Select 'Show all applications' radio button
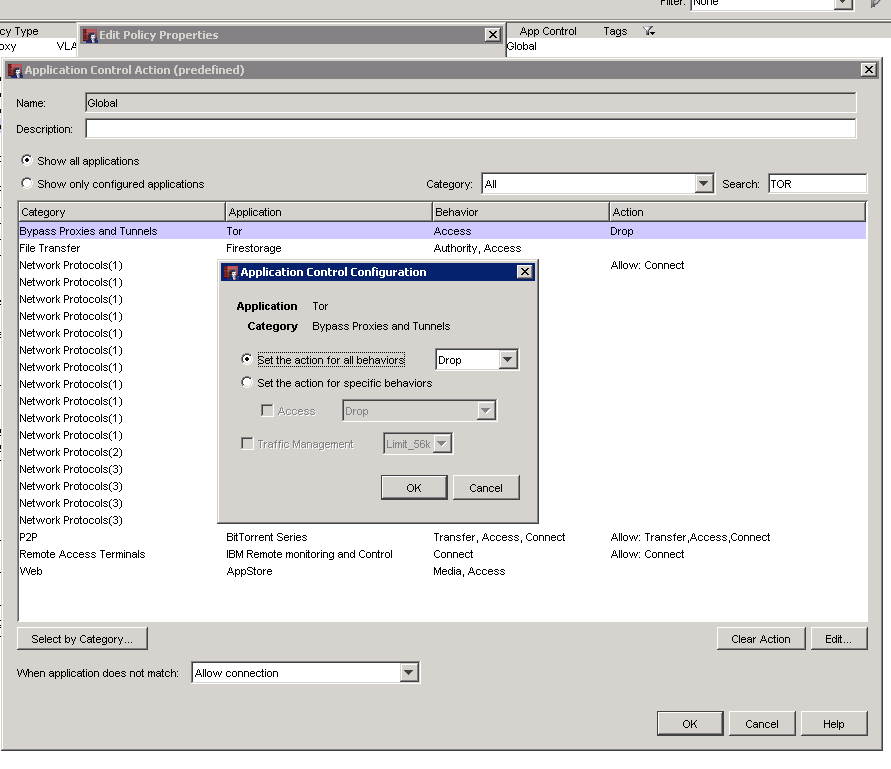This screenshot has width=891, height=769. click(27, 161)
